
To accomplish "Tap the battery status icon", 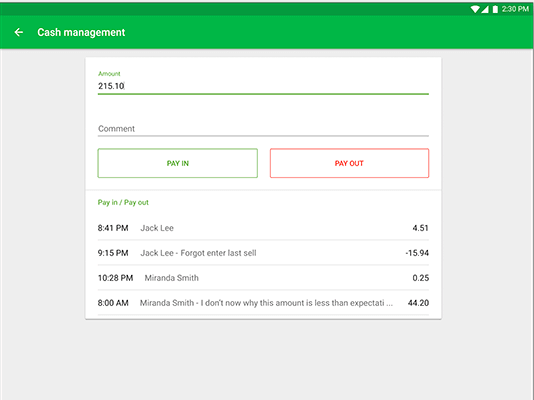I will [x=495, y=9].
